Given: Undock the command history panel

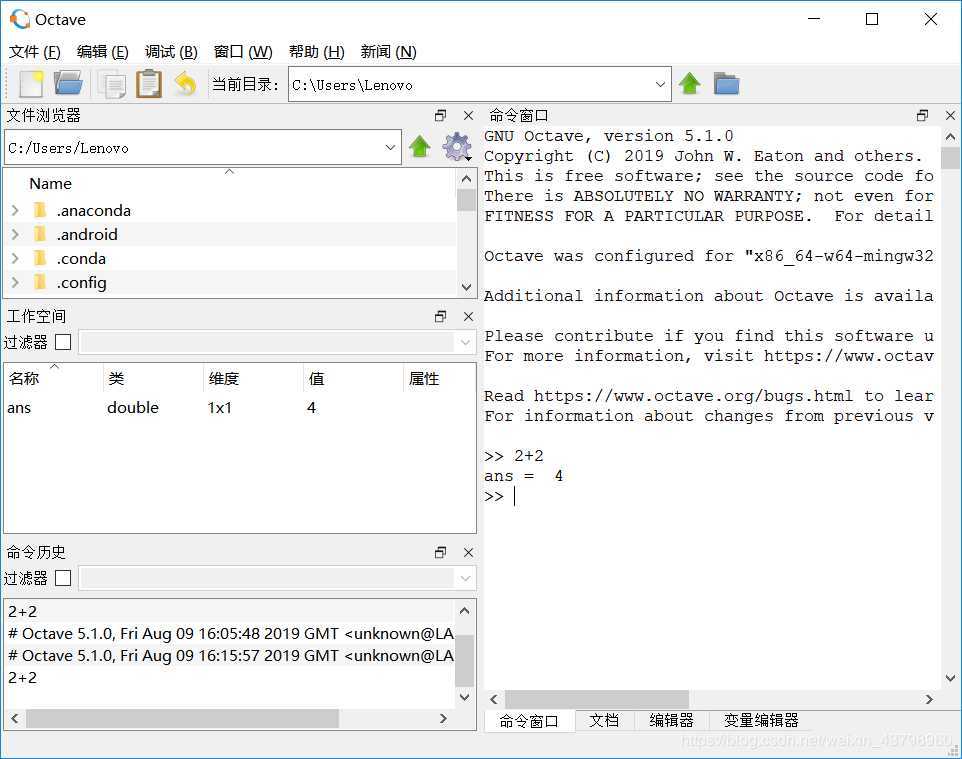Looking at the screenshot, I should (441, 552).
